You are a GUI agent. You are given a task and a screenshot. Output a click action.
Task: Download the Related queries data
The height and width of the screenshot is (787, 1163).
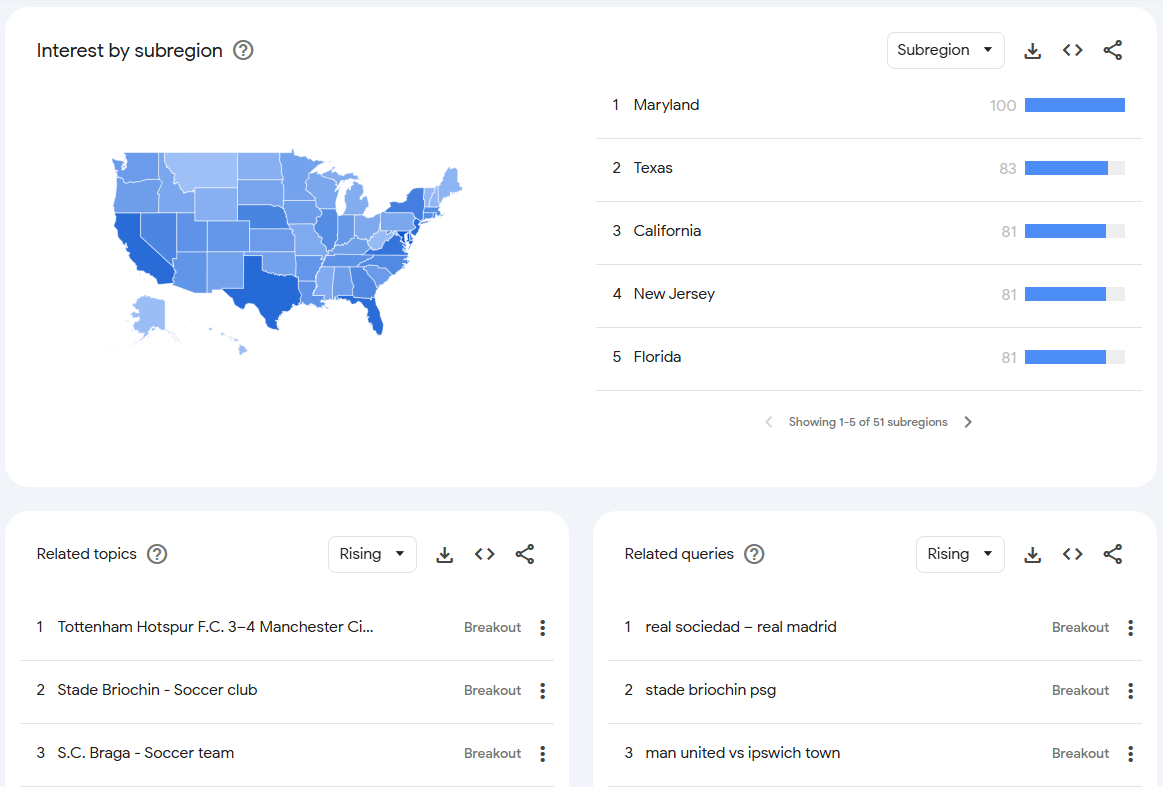click(1032, 554)
